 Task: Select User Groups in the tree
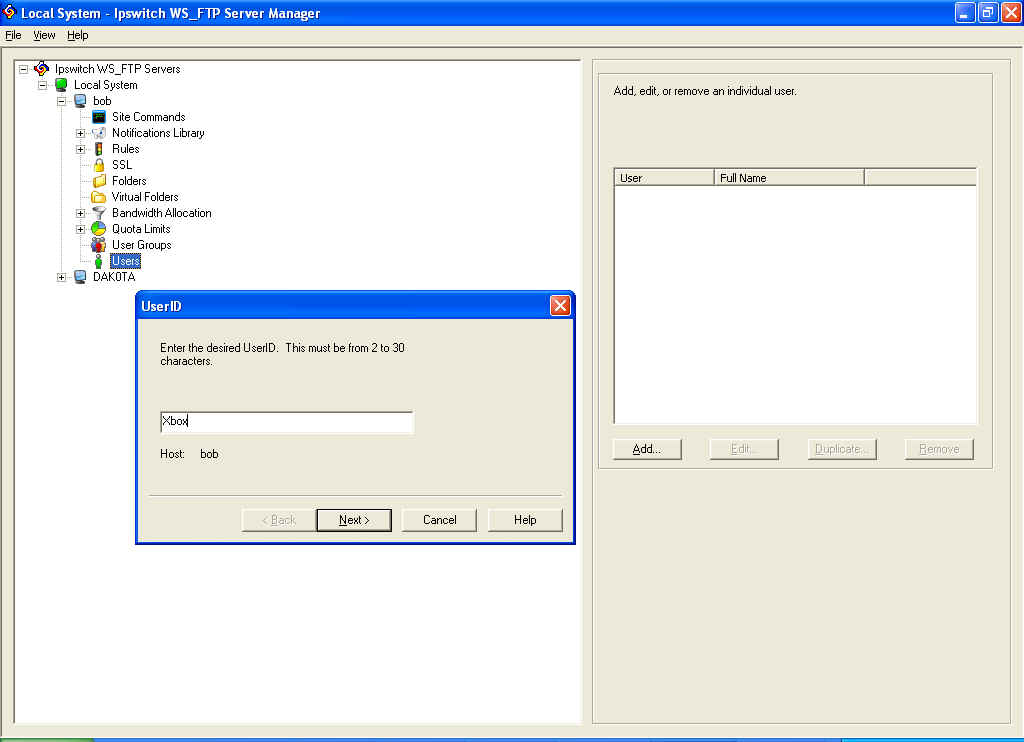pyautogui.click(x=142, y=245)
